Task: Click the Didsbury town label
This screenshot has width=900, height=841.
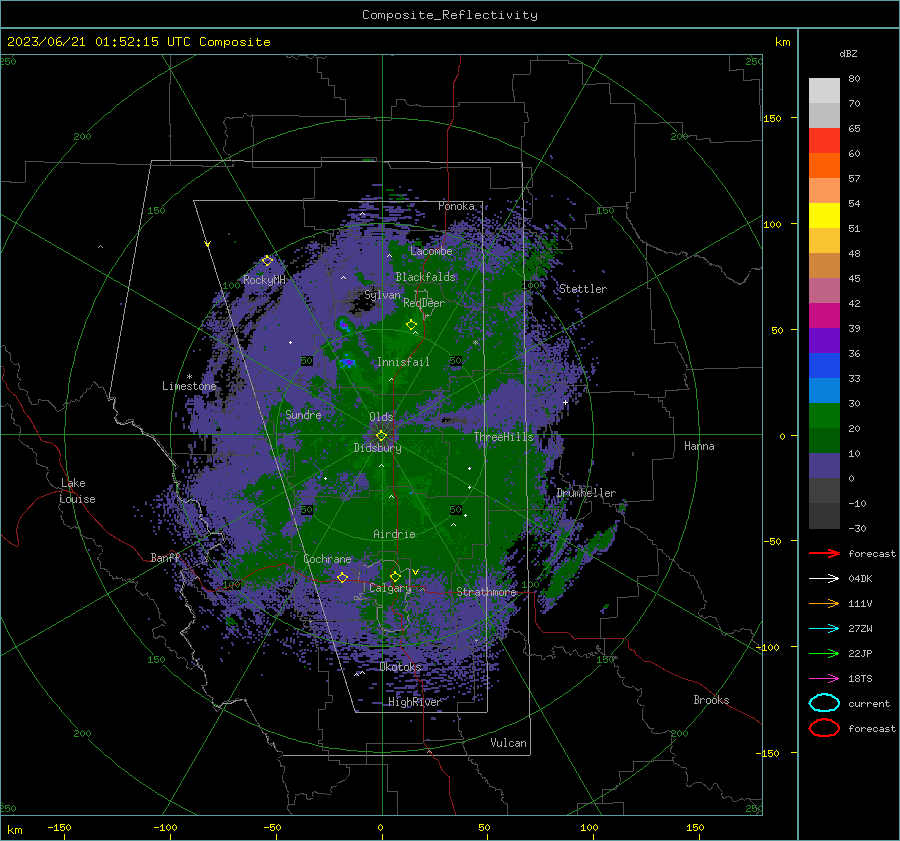Action: 377,448
